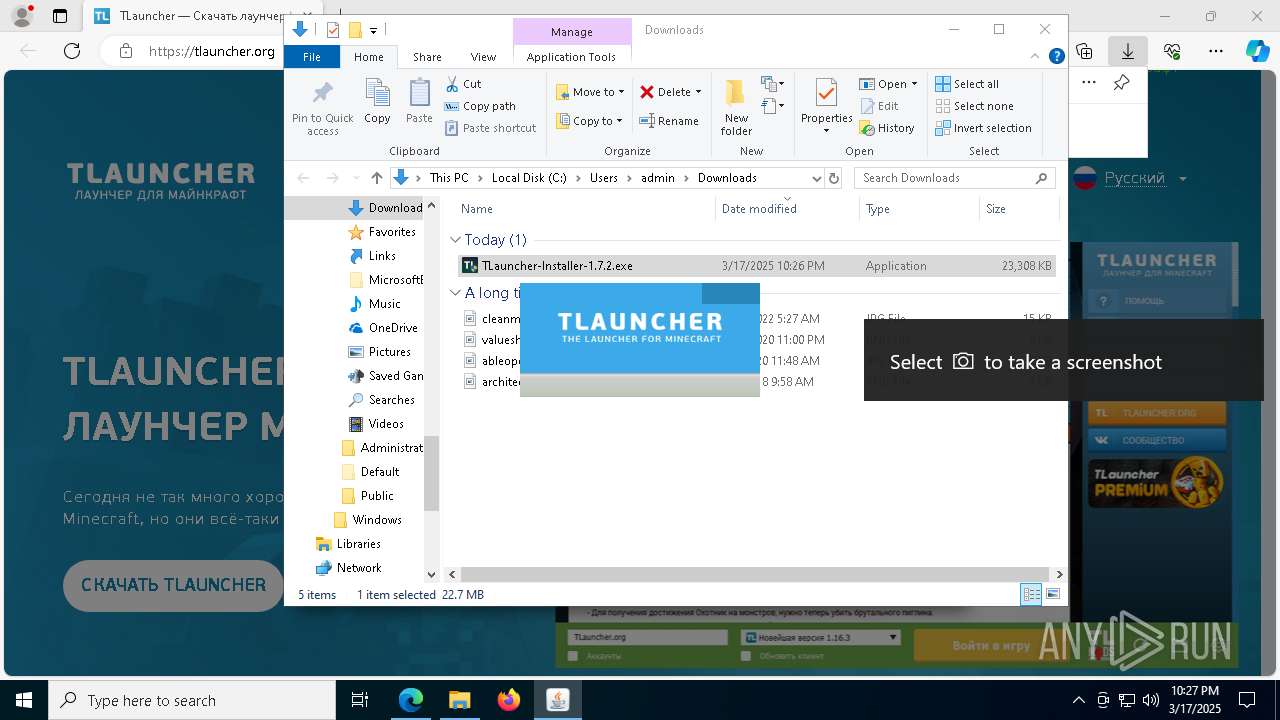
Task: Sort by the Size column
Action: coord(1018,209)
